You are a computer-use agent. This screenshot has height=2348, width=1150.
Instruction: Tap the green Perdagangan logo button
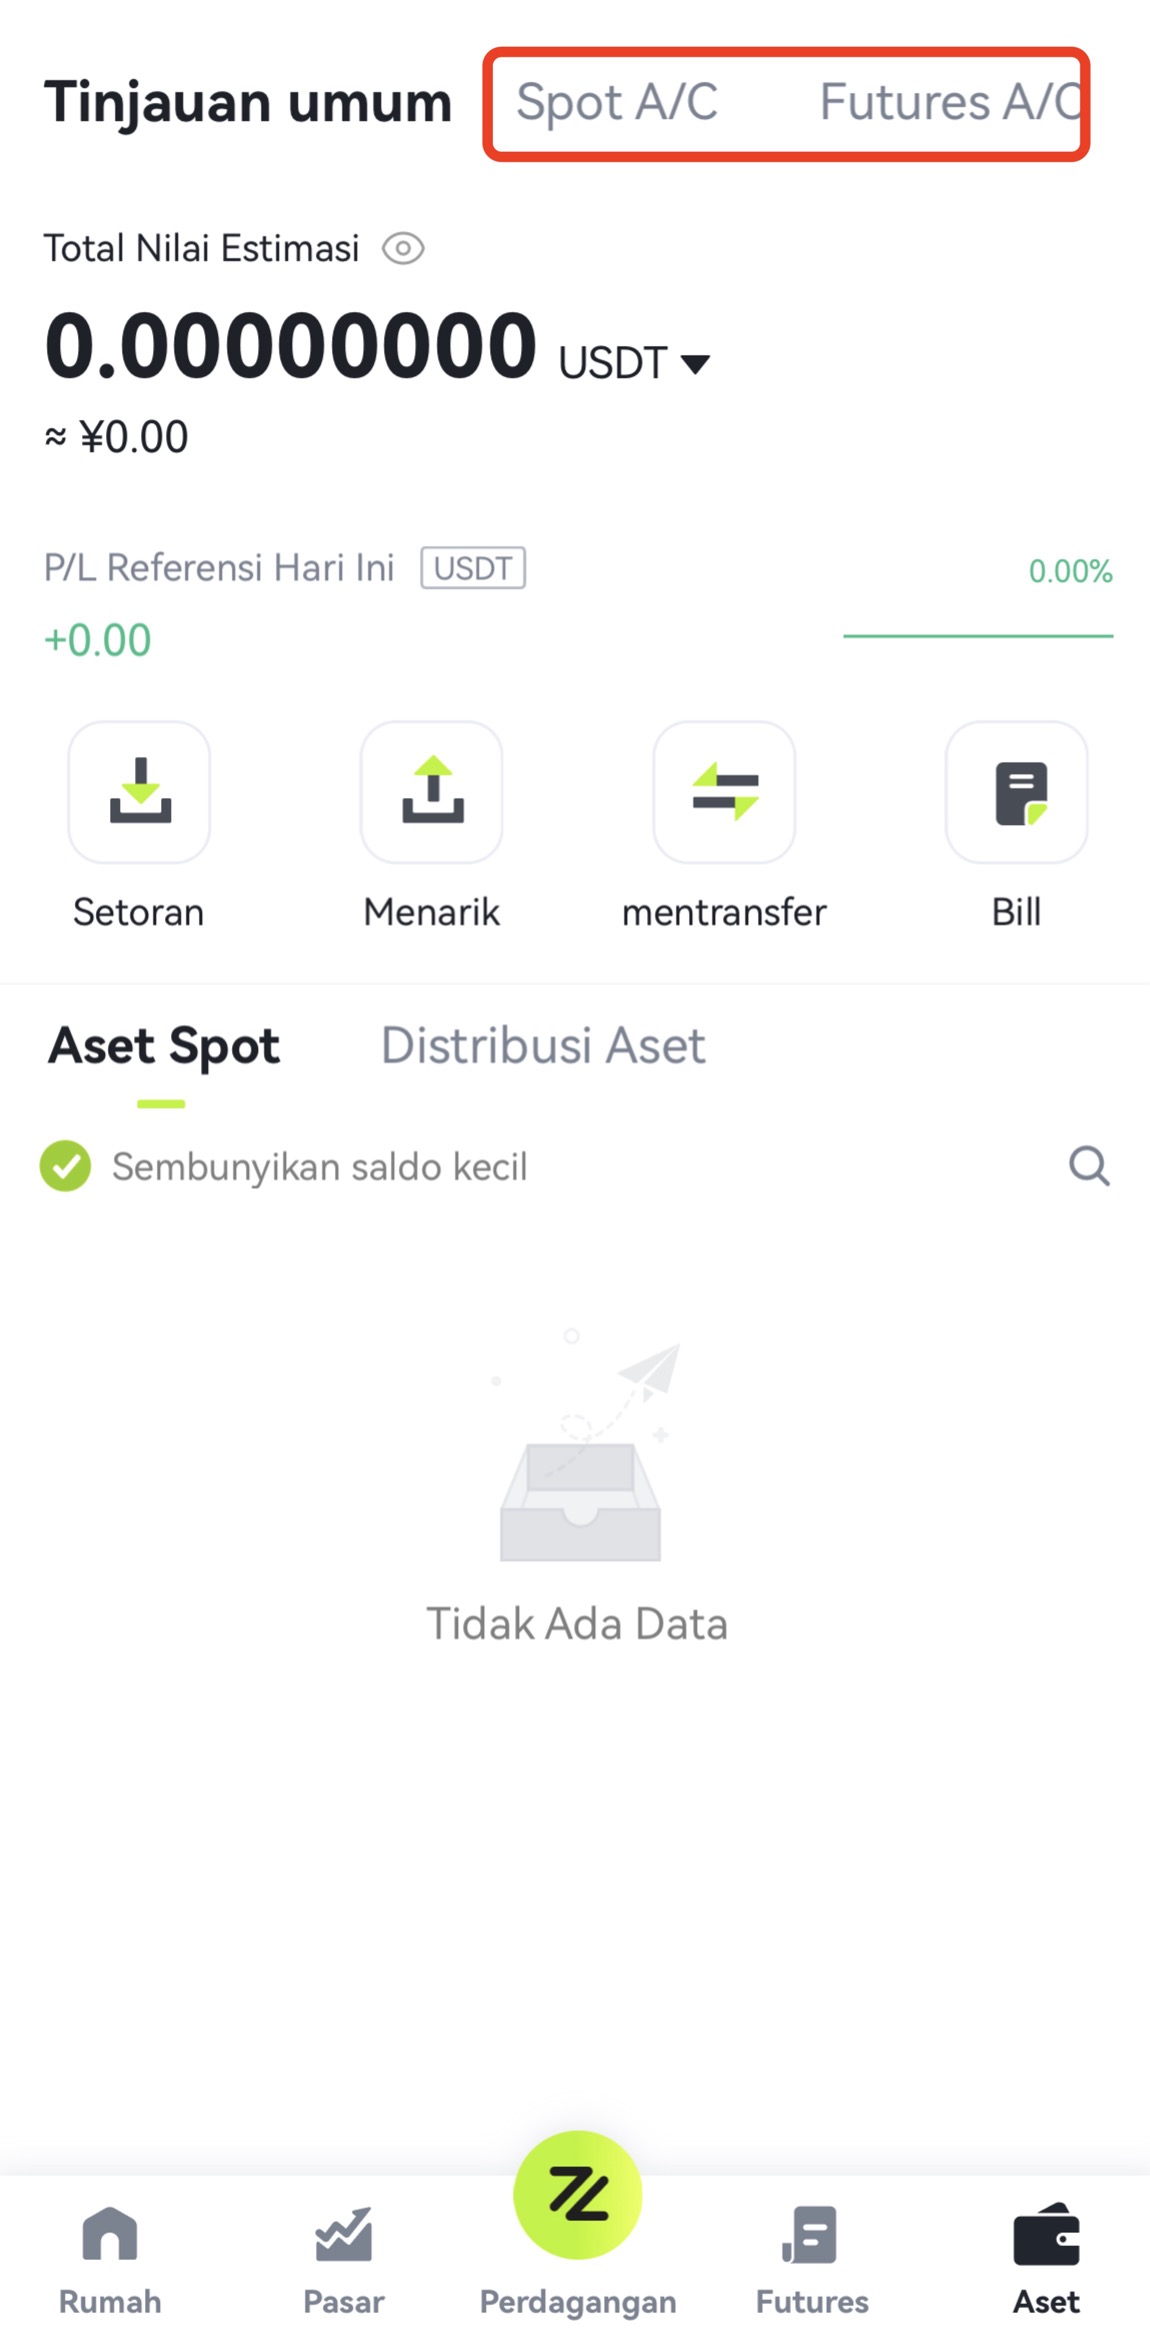pyautogui.click(x=577, y=2195)
